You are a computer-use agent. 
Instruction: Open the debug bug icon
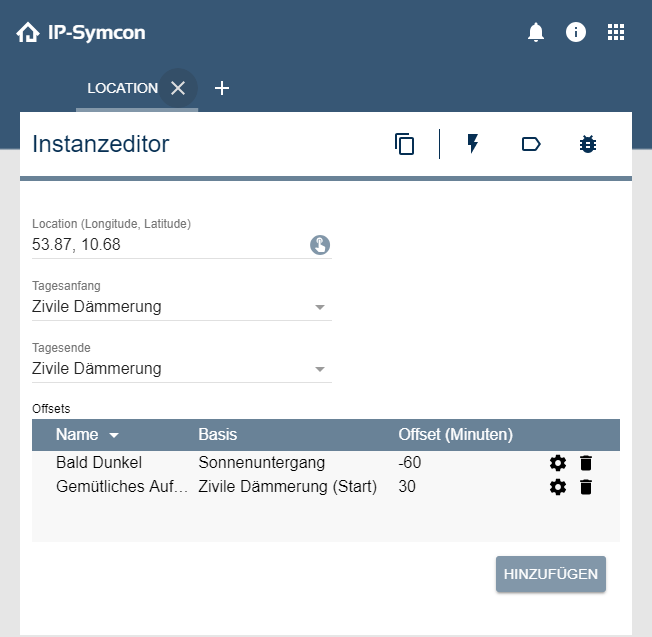588,144
